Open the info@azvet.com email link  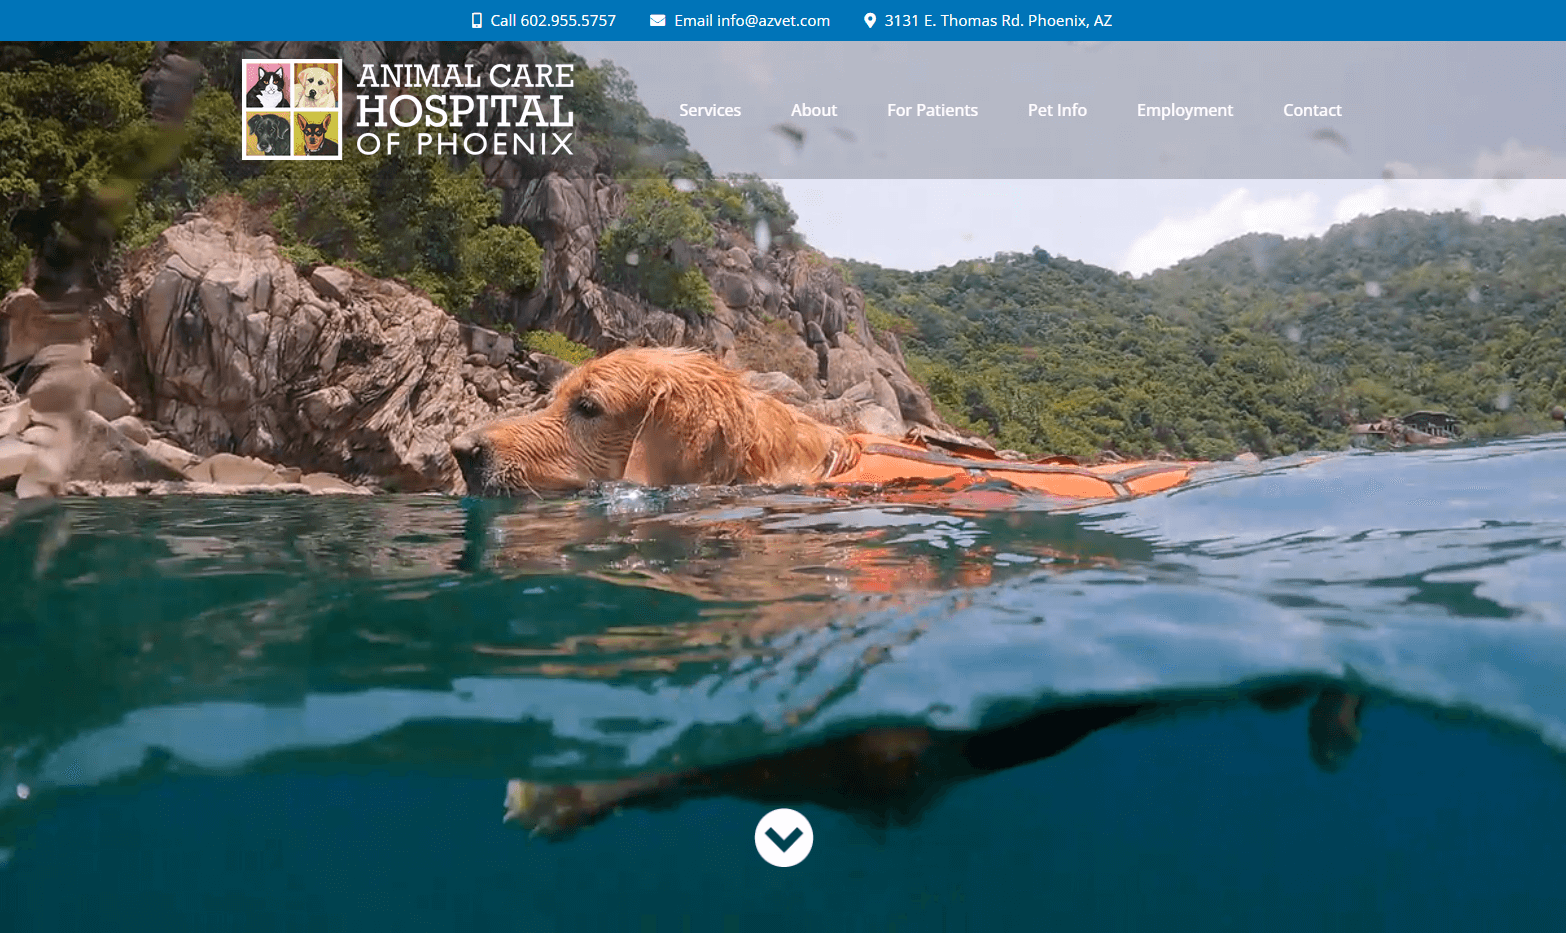tap(752, 20)
